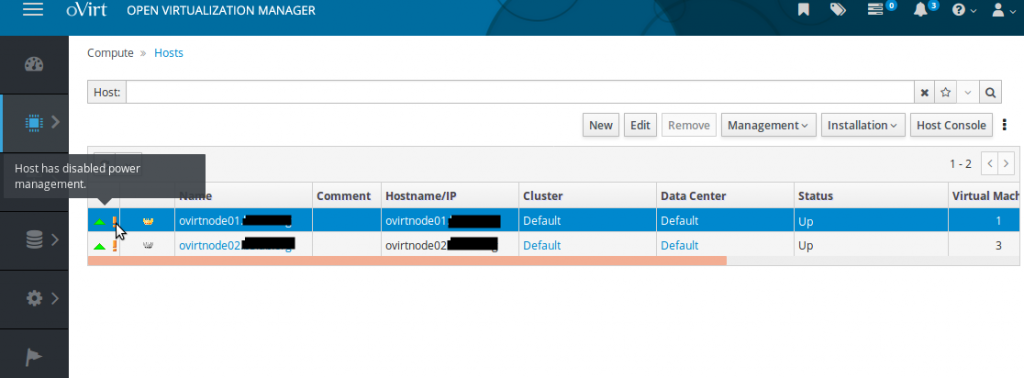
Task: Click the exclamation warning icon of ovirtnode01
Action: click(x=115, y=221)
